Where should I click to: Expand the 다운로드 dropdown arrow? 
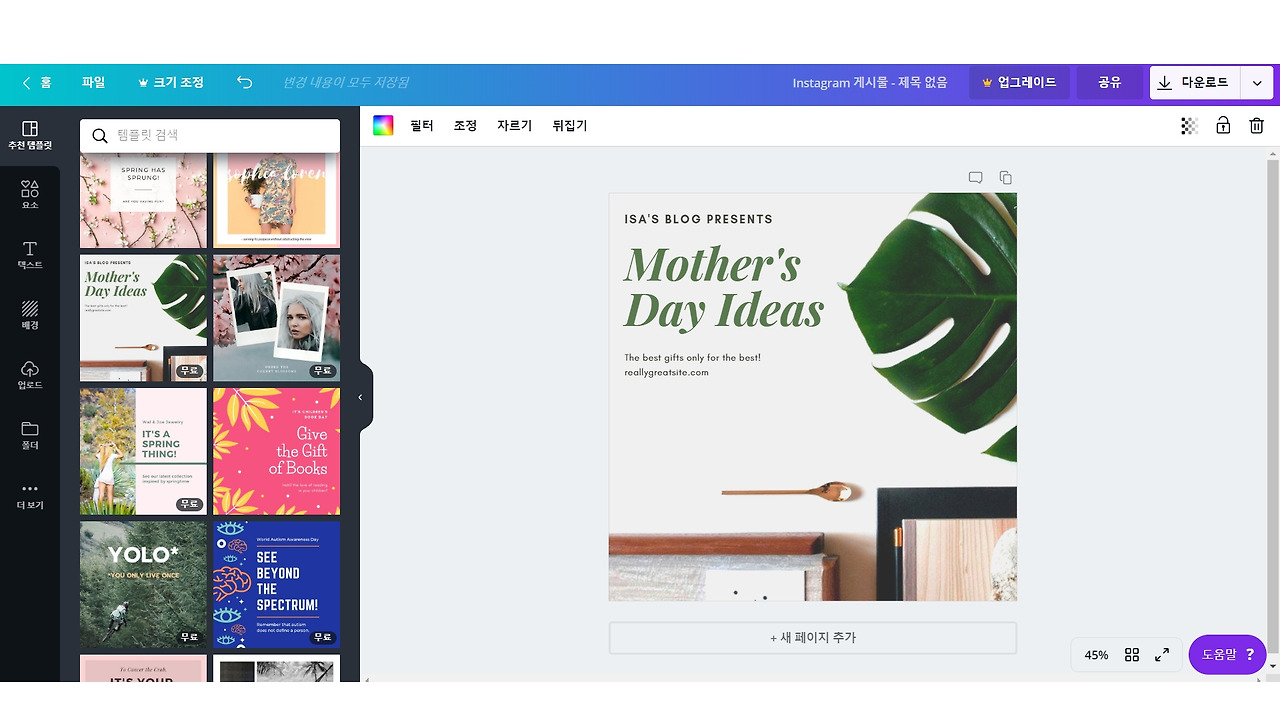(x=1256, y=83)
